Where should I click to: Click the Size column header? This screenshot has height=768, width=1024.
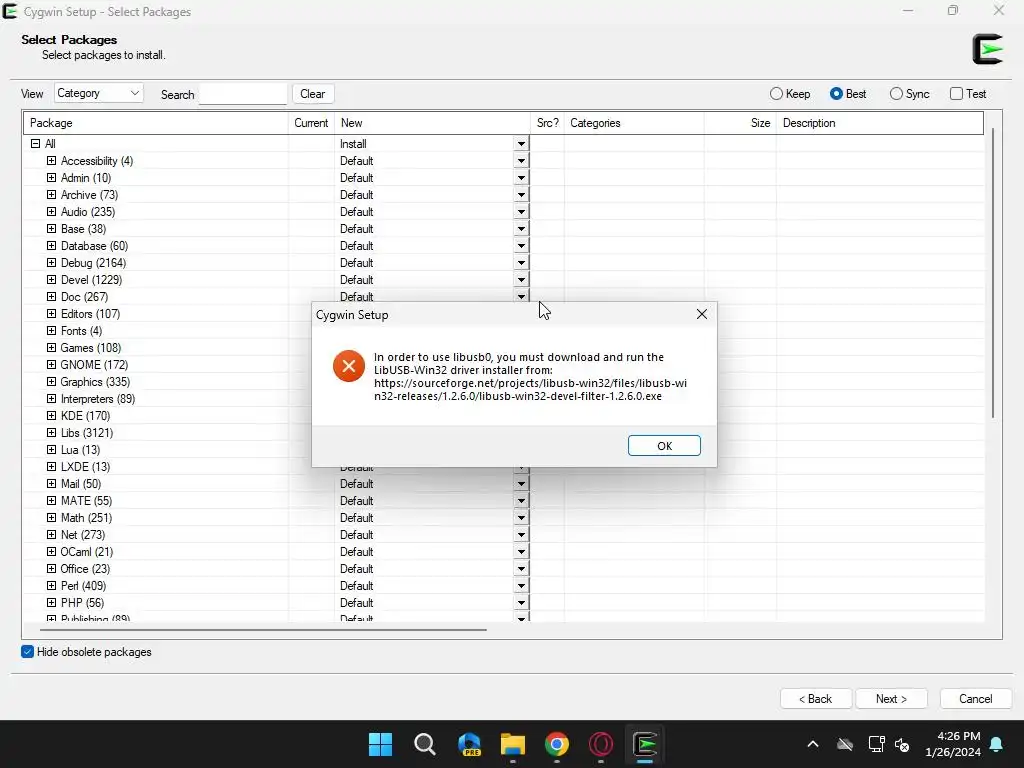click(x=740, y=123)
